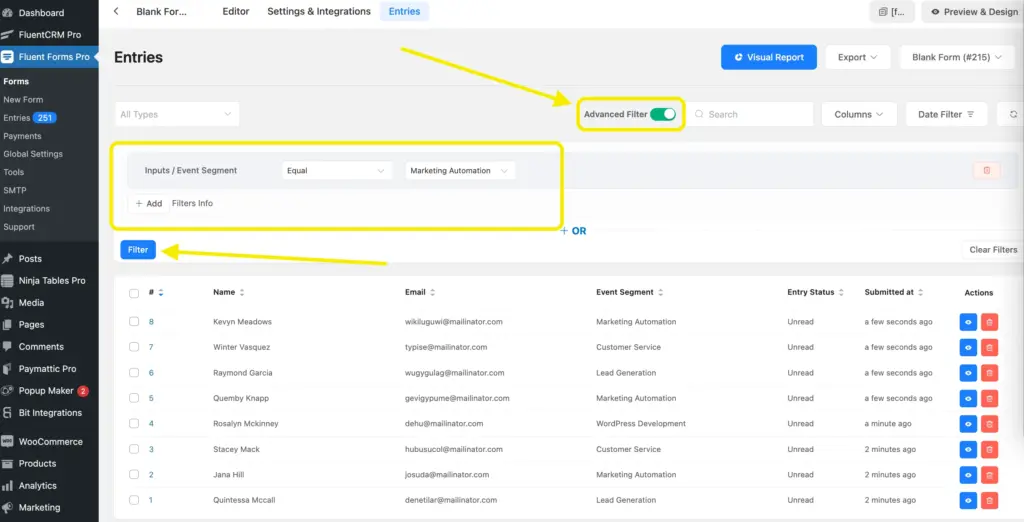Check the select-all checkbox in table header
Screen dimensions: 1024x522
[x=134, y=293]
